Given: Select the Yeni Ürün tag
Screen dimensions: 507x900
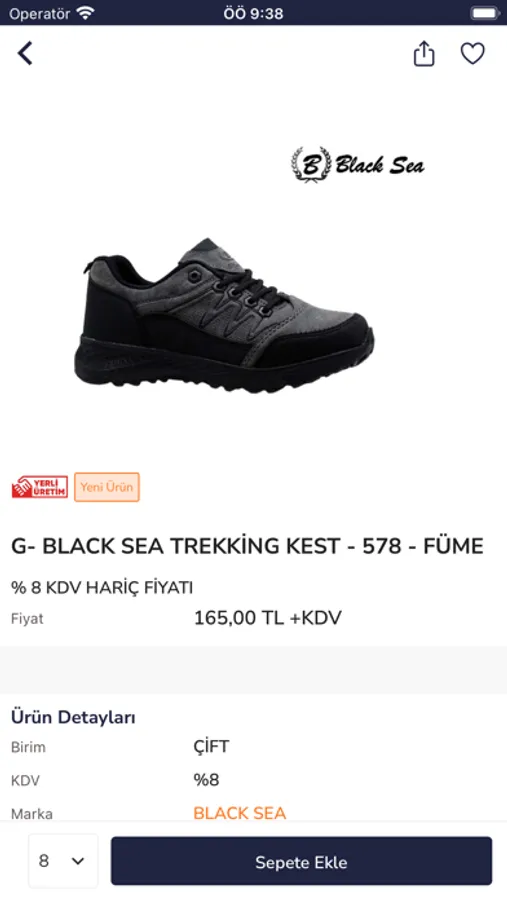Looking at the screenshot, I should 107,487.
